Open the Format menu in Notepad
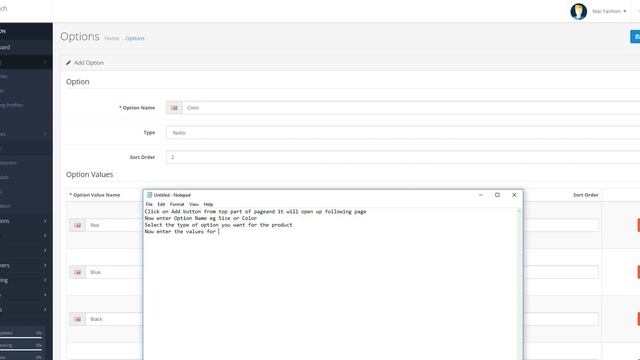 (x=177, y=204)
